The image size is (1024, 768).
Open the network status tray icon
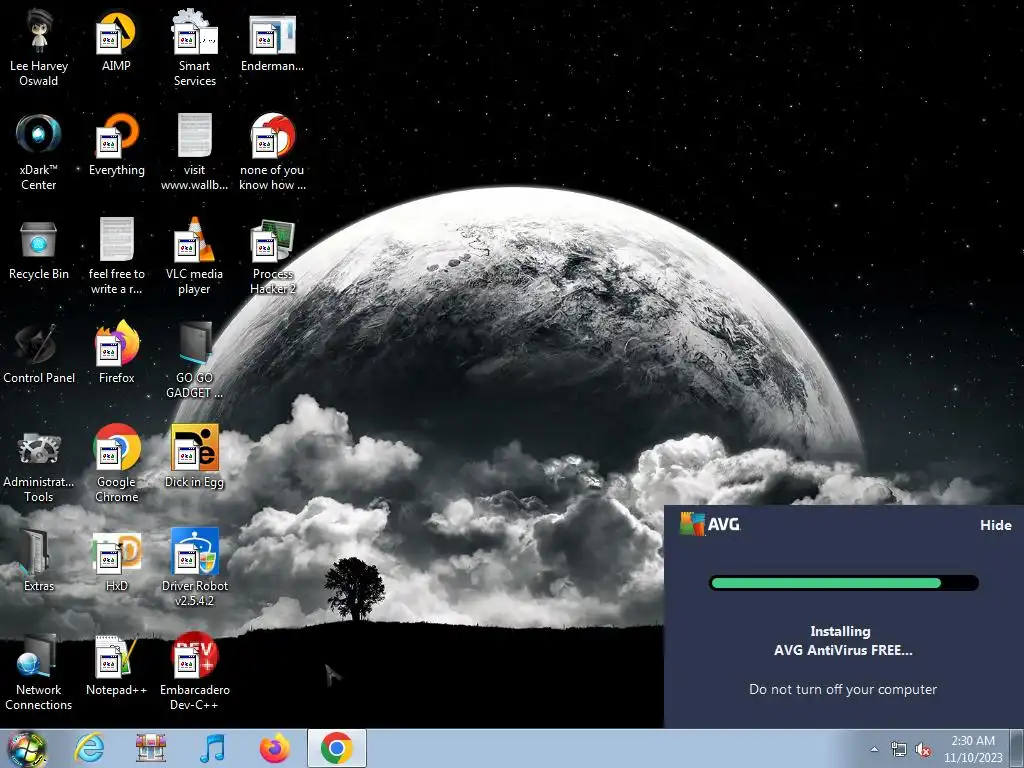(899, 749)
